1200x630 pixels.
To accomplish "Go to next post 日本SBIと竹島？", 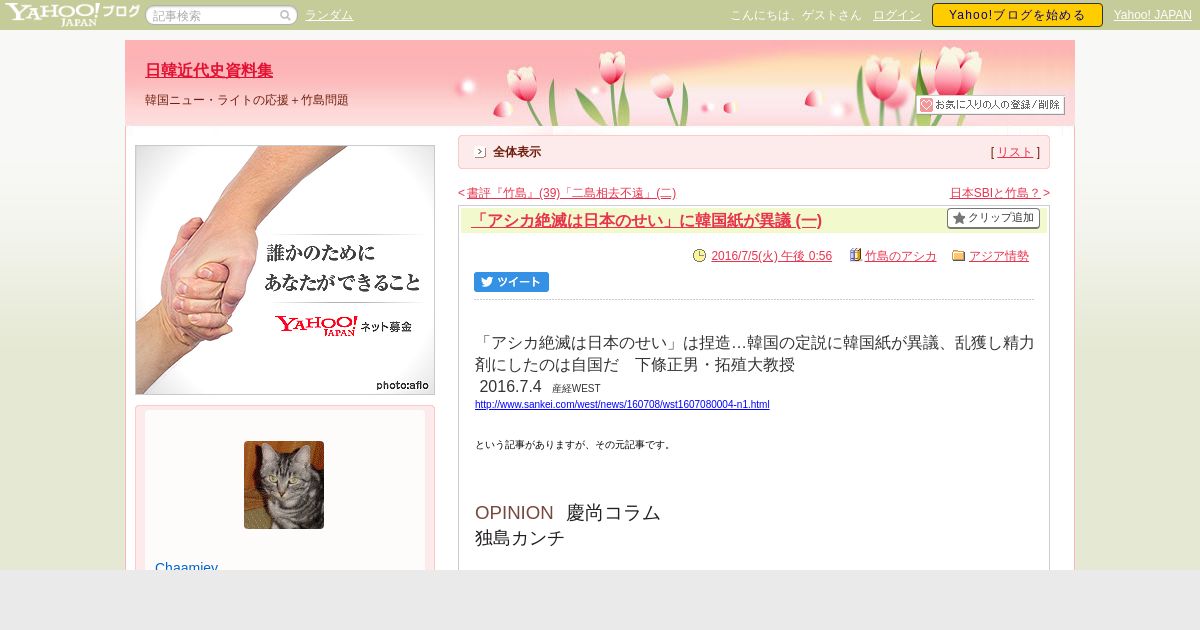I will tap(995, 193).
